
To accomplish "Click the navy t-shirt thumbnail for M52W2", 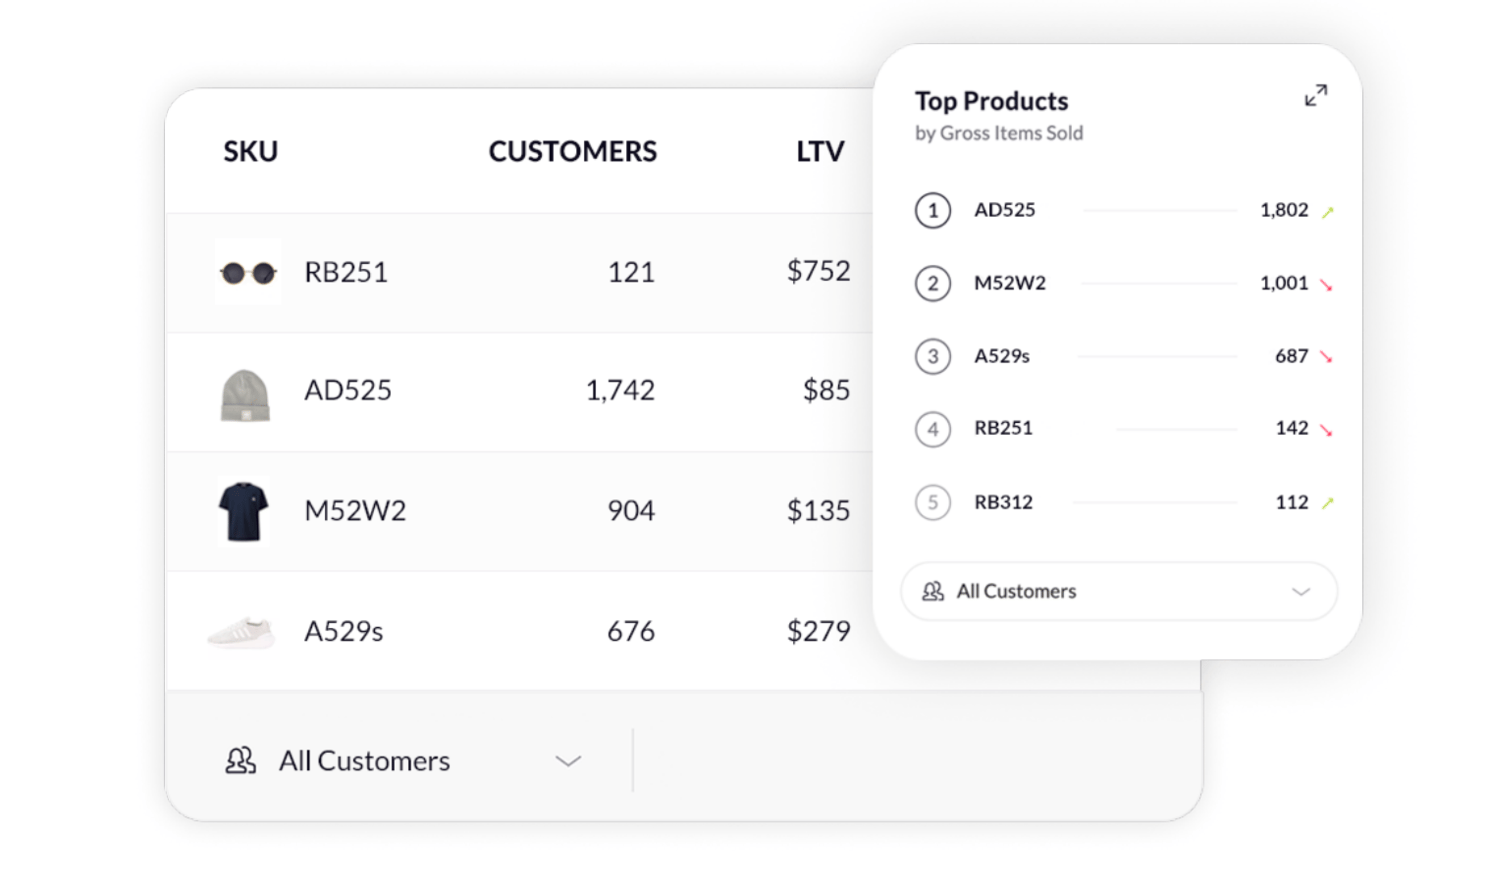I will (243, 511).
